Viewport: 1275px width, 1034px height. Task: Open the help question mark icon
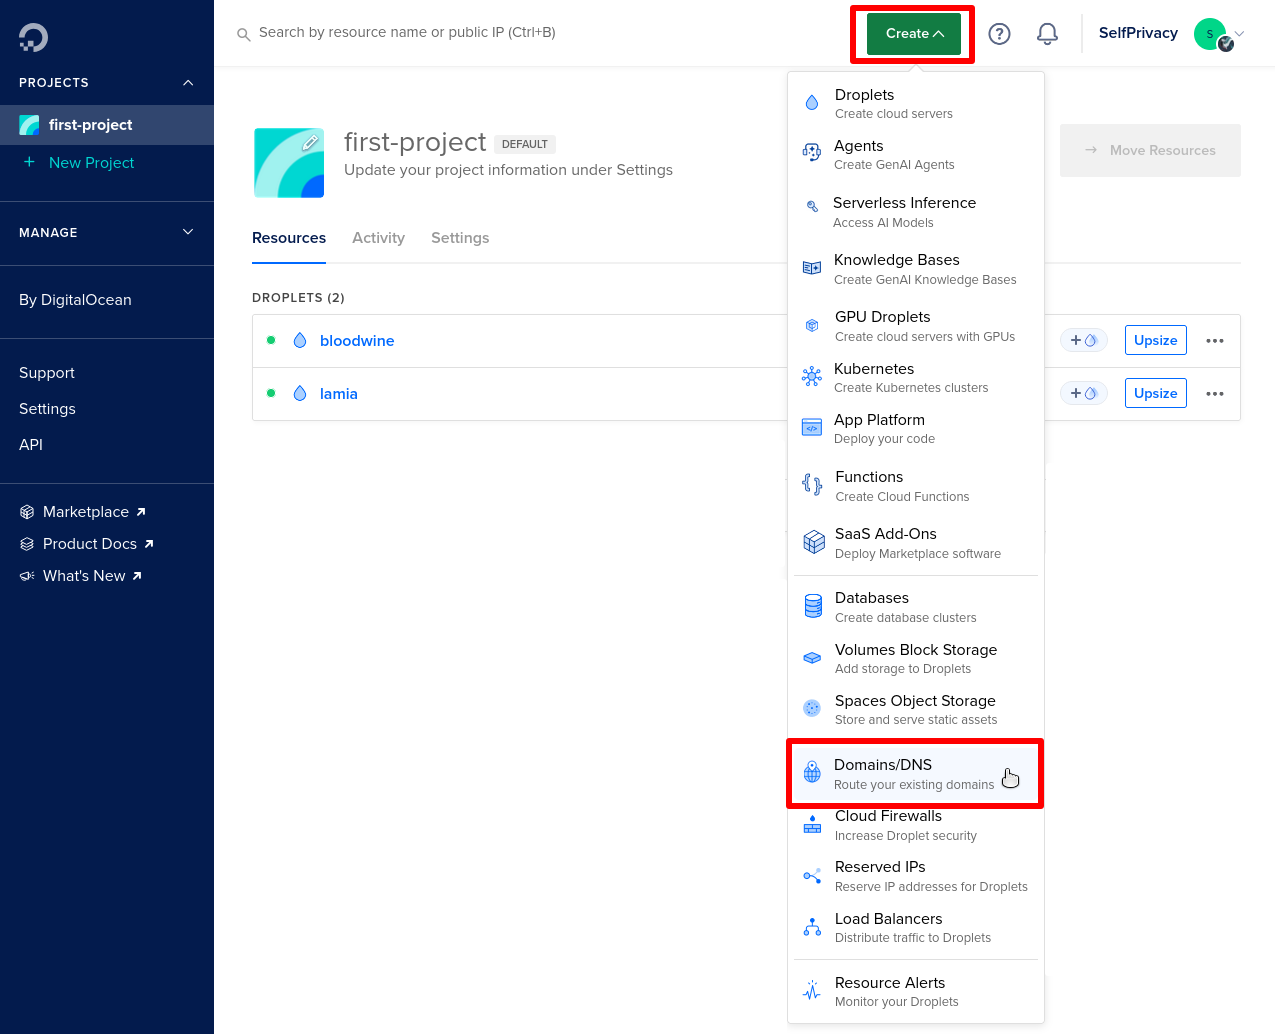tap(999, 34)
